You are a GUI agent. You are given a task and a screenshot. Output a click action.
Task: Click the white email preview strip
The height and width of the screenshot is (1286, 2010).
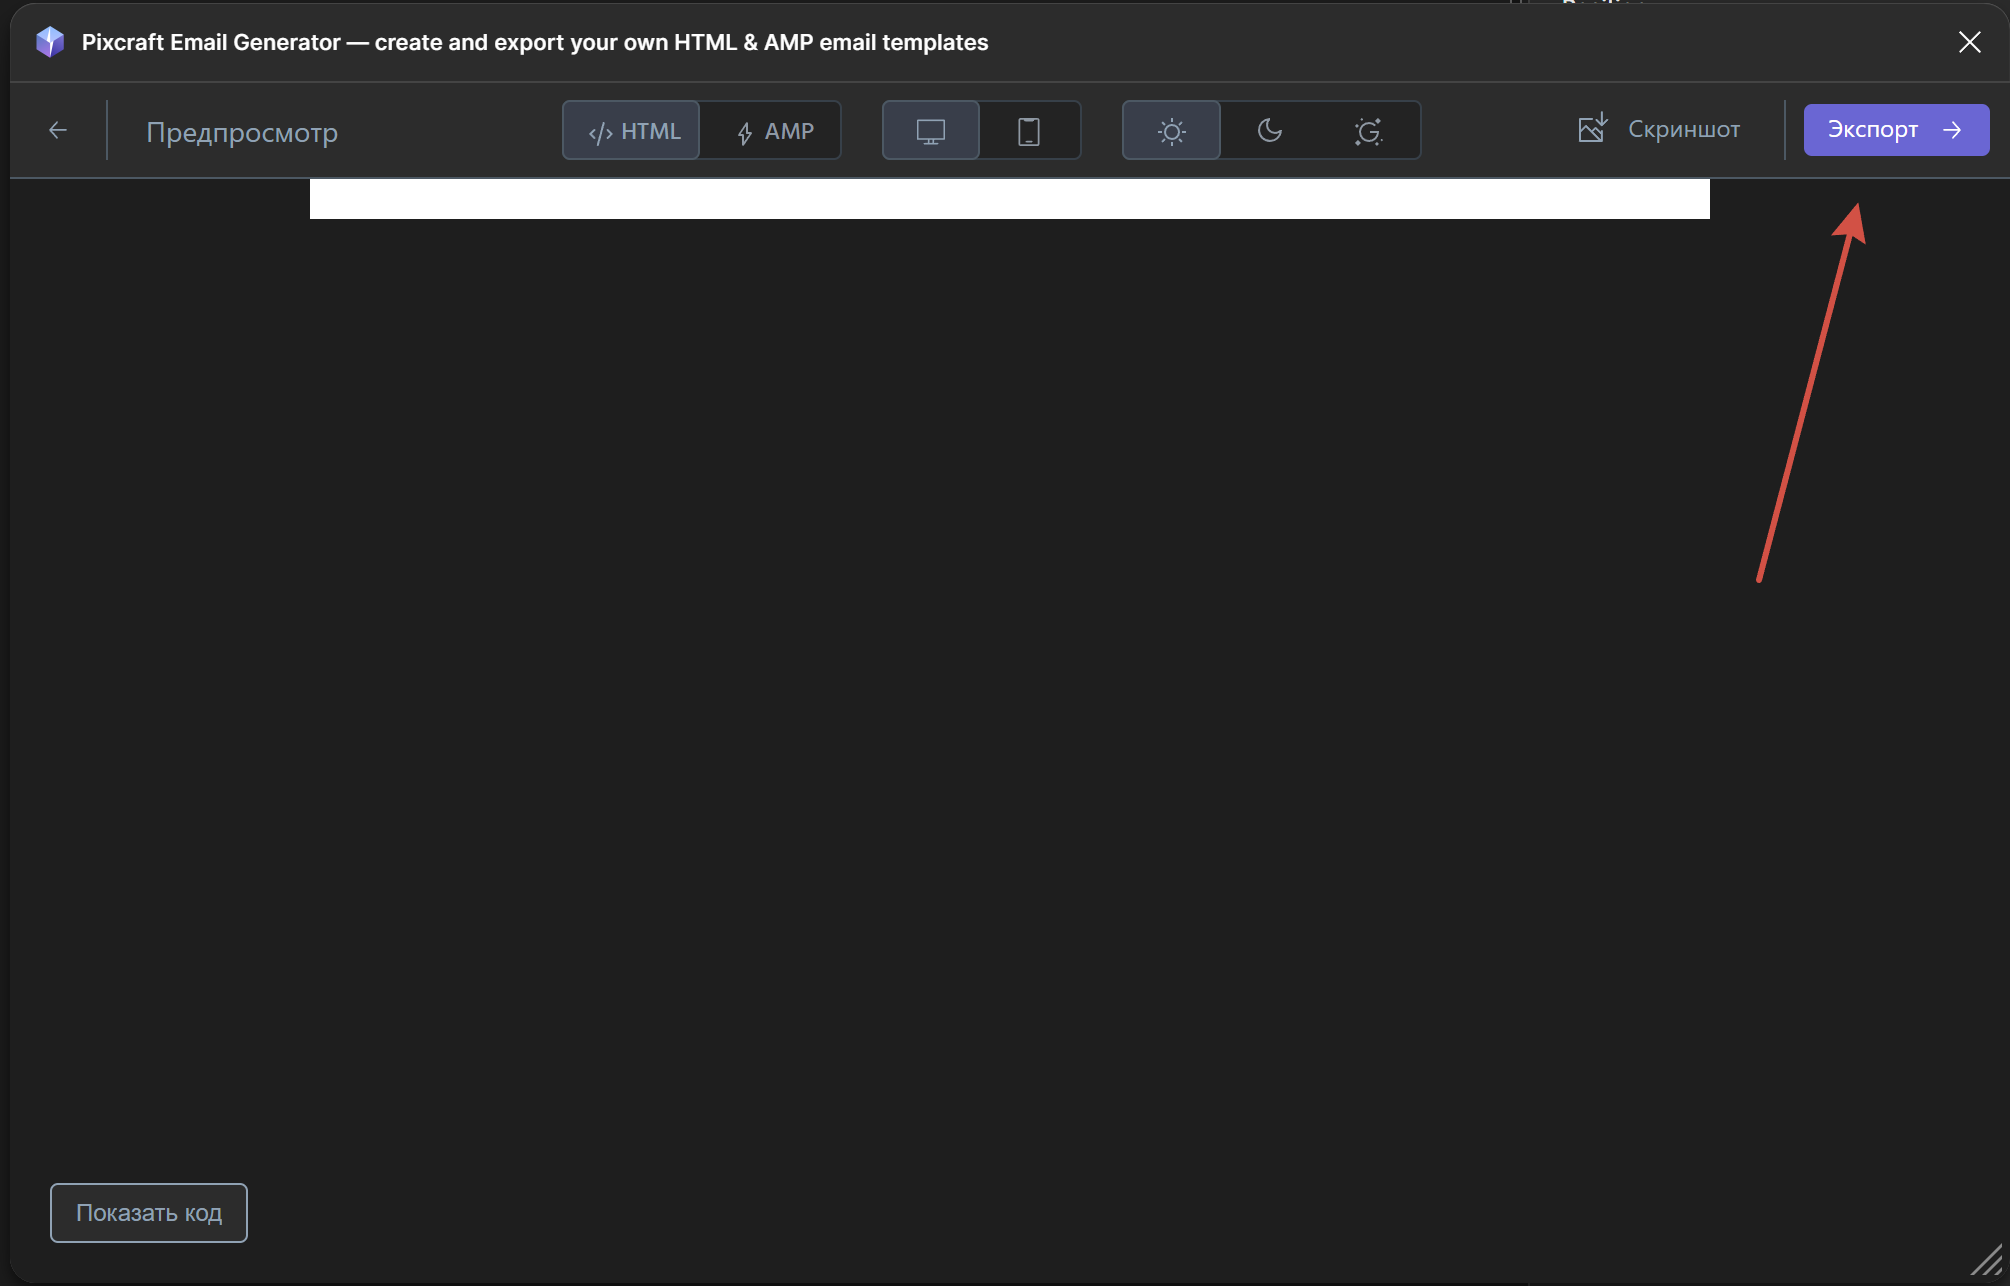pyautogui.click(x=1009, y=198)
